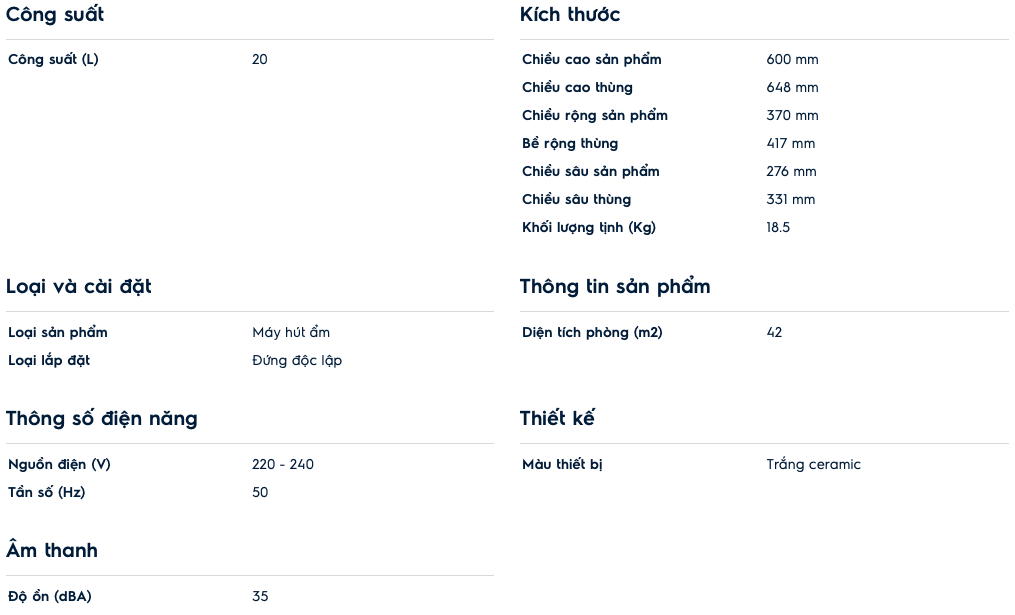Click the "Kích thước" section heading
The image size is (1015, 615).
tap(570, 15)
